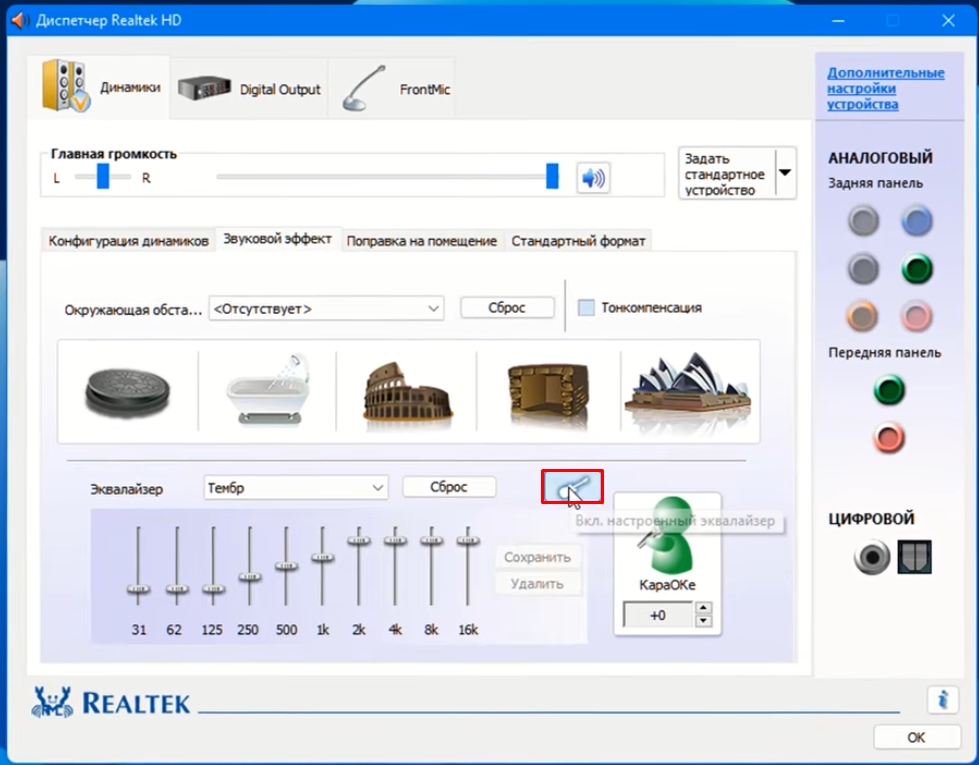Confirm with the OK button
Viewport: 979px width, 765px height.
coord(916,738)
